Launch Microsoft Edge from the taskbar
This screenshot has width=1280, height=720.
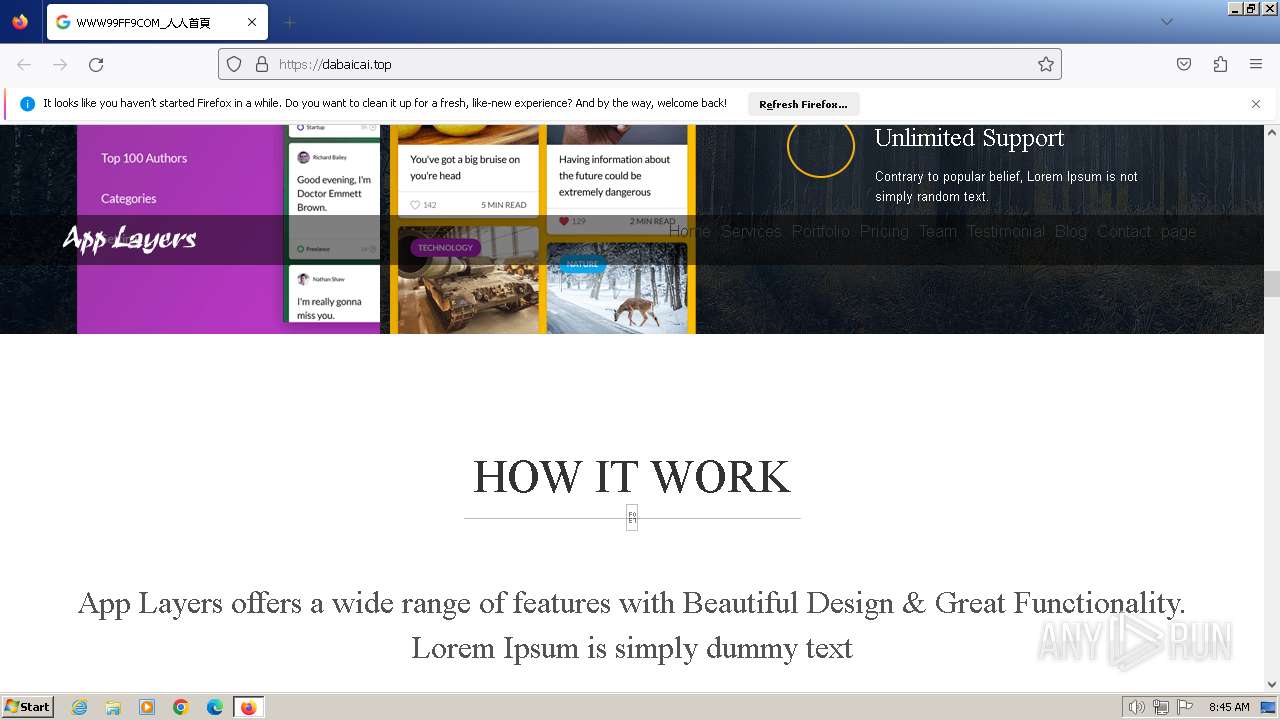[x=214, y=707]
